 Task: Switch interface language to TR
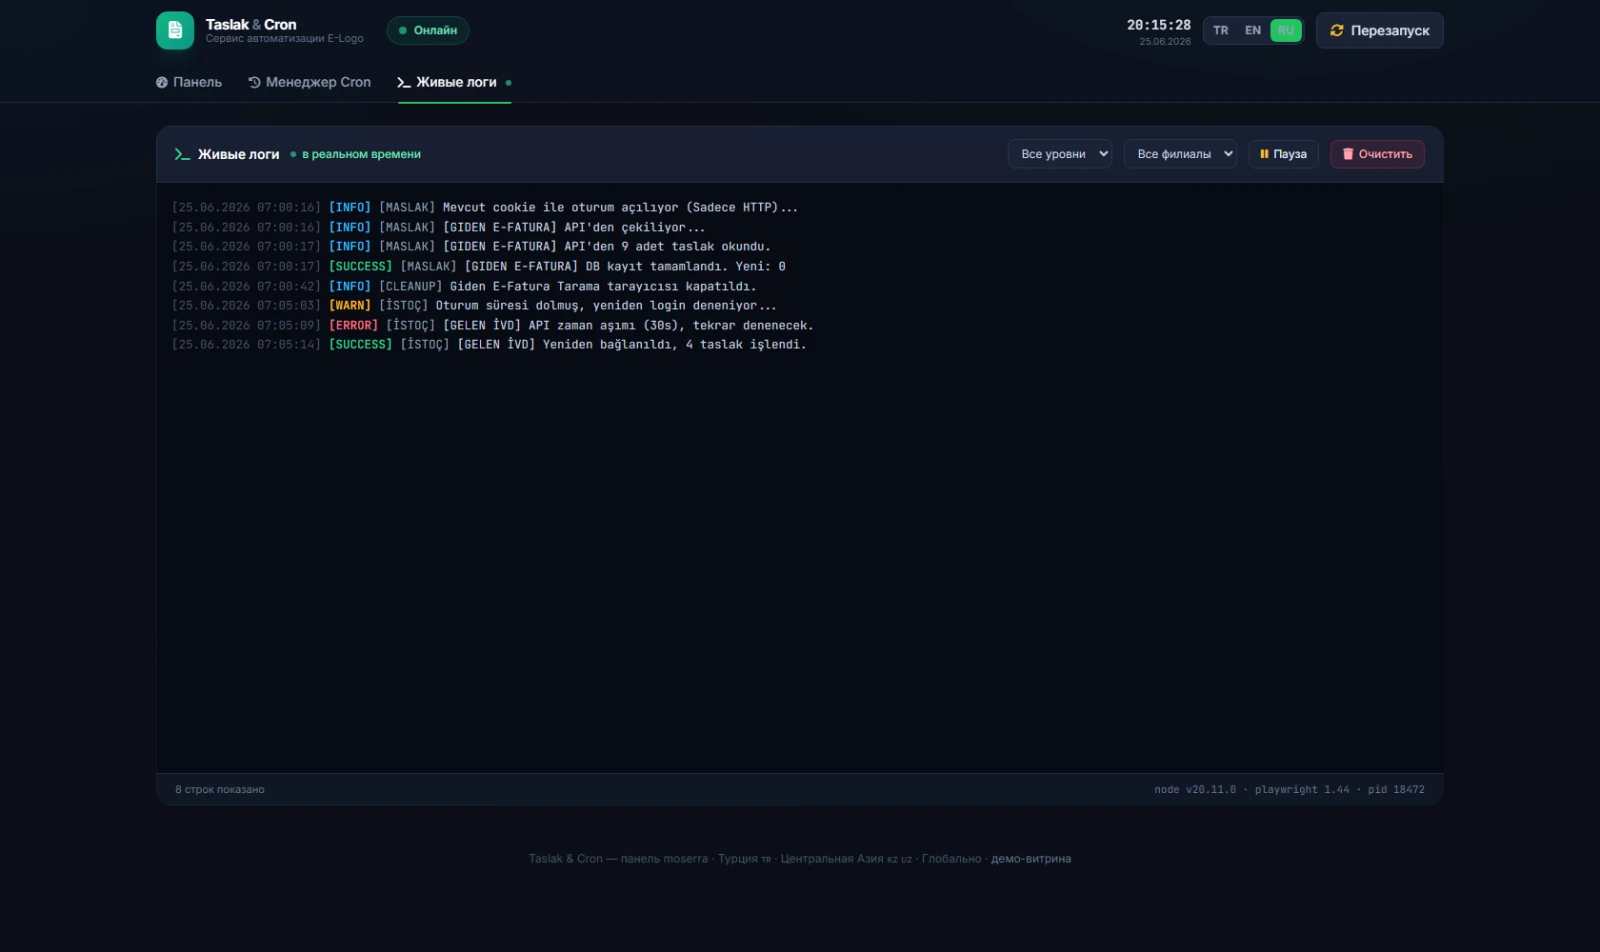click(x=1221, y=30)
